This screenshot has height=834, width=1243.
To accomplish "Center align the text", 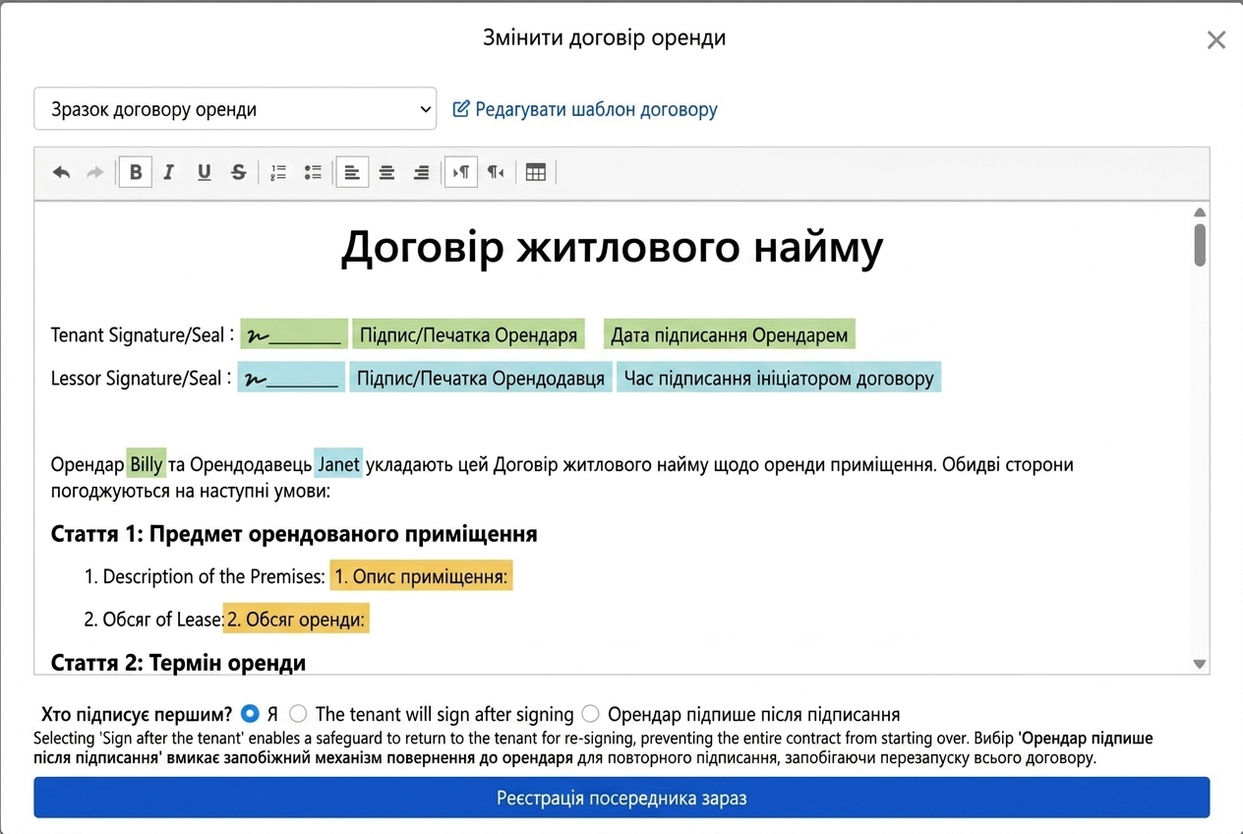I will [387, 172].
